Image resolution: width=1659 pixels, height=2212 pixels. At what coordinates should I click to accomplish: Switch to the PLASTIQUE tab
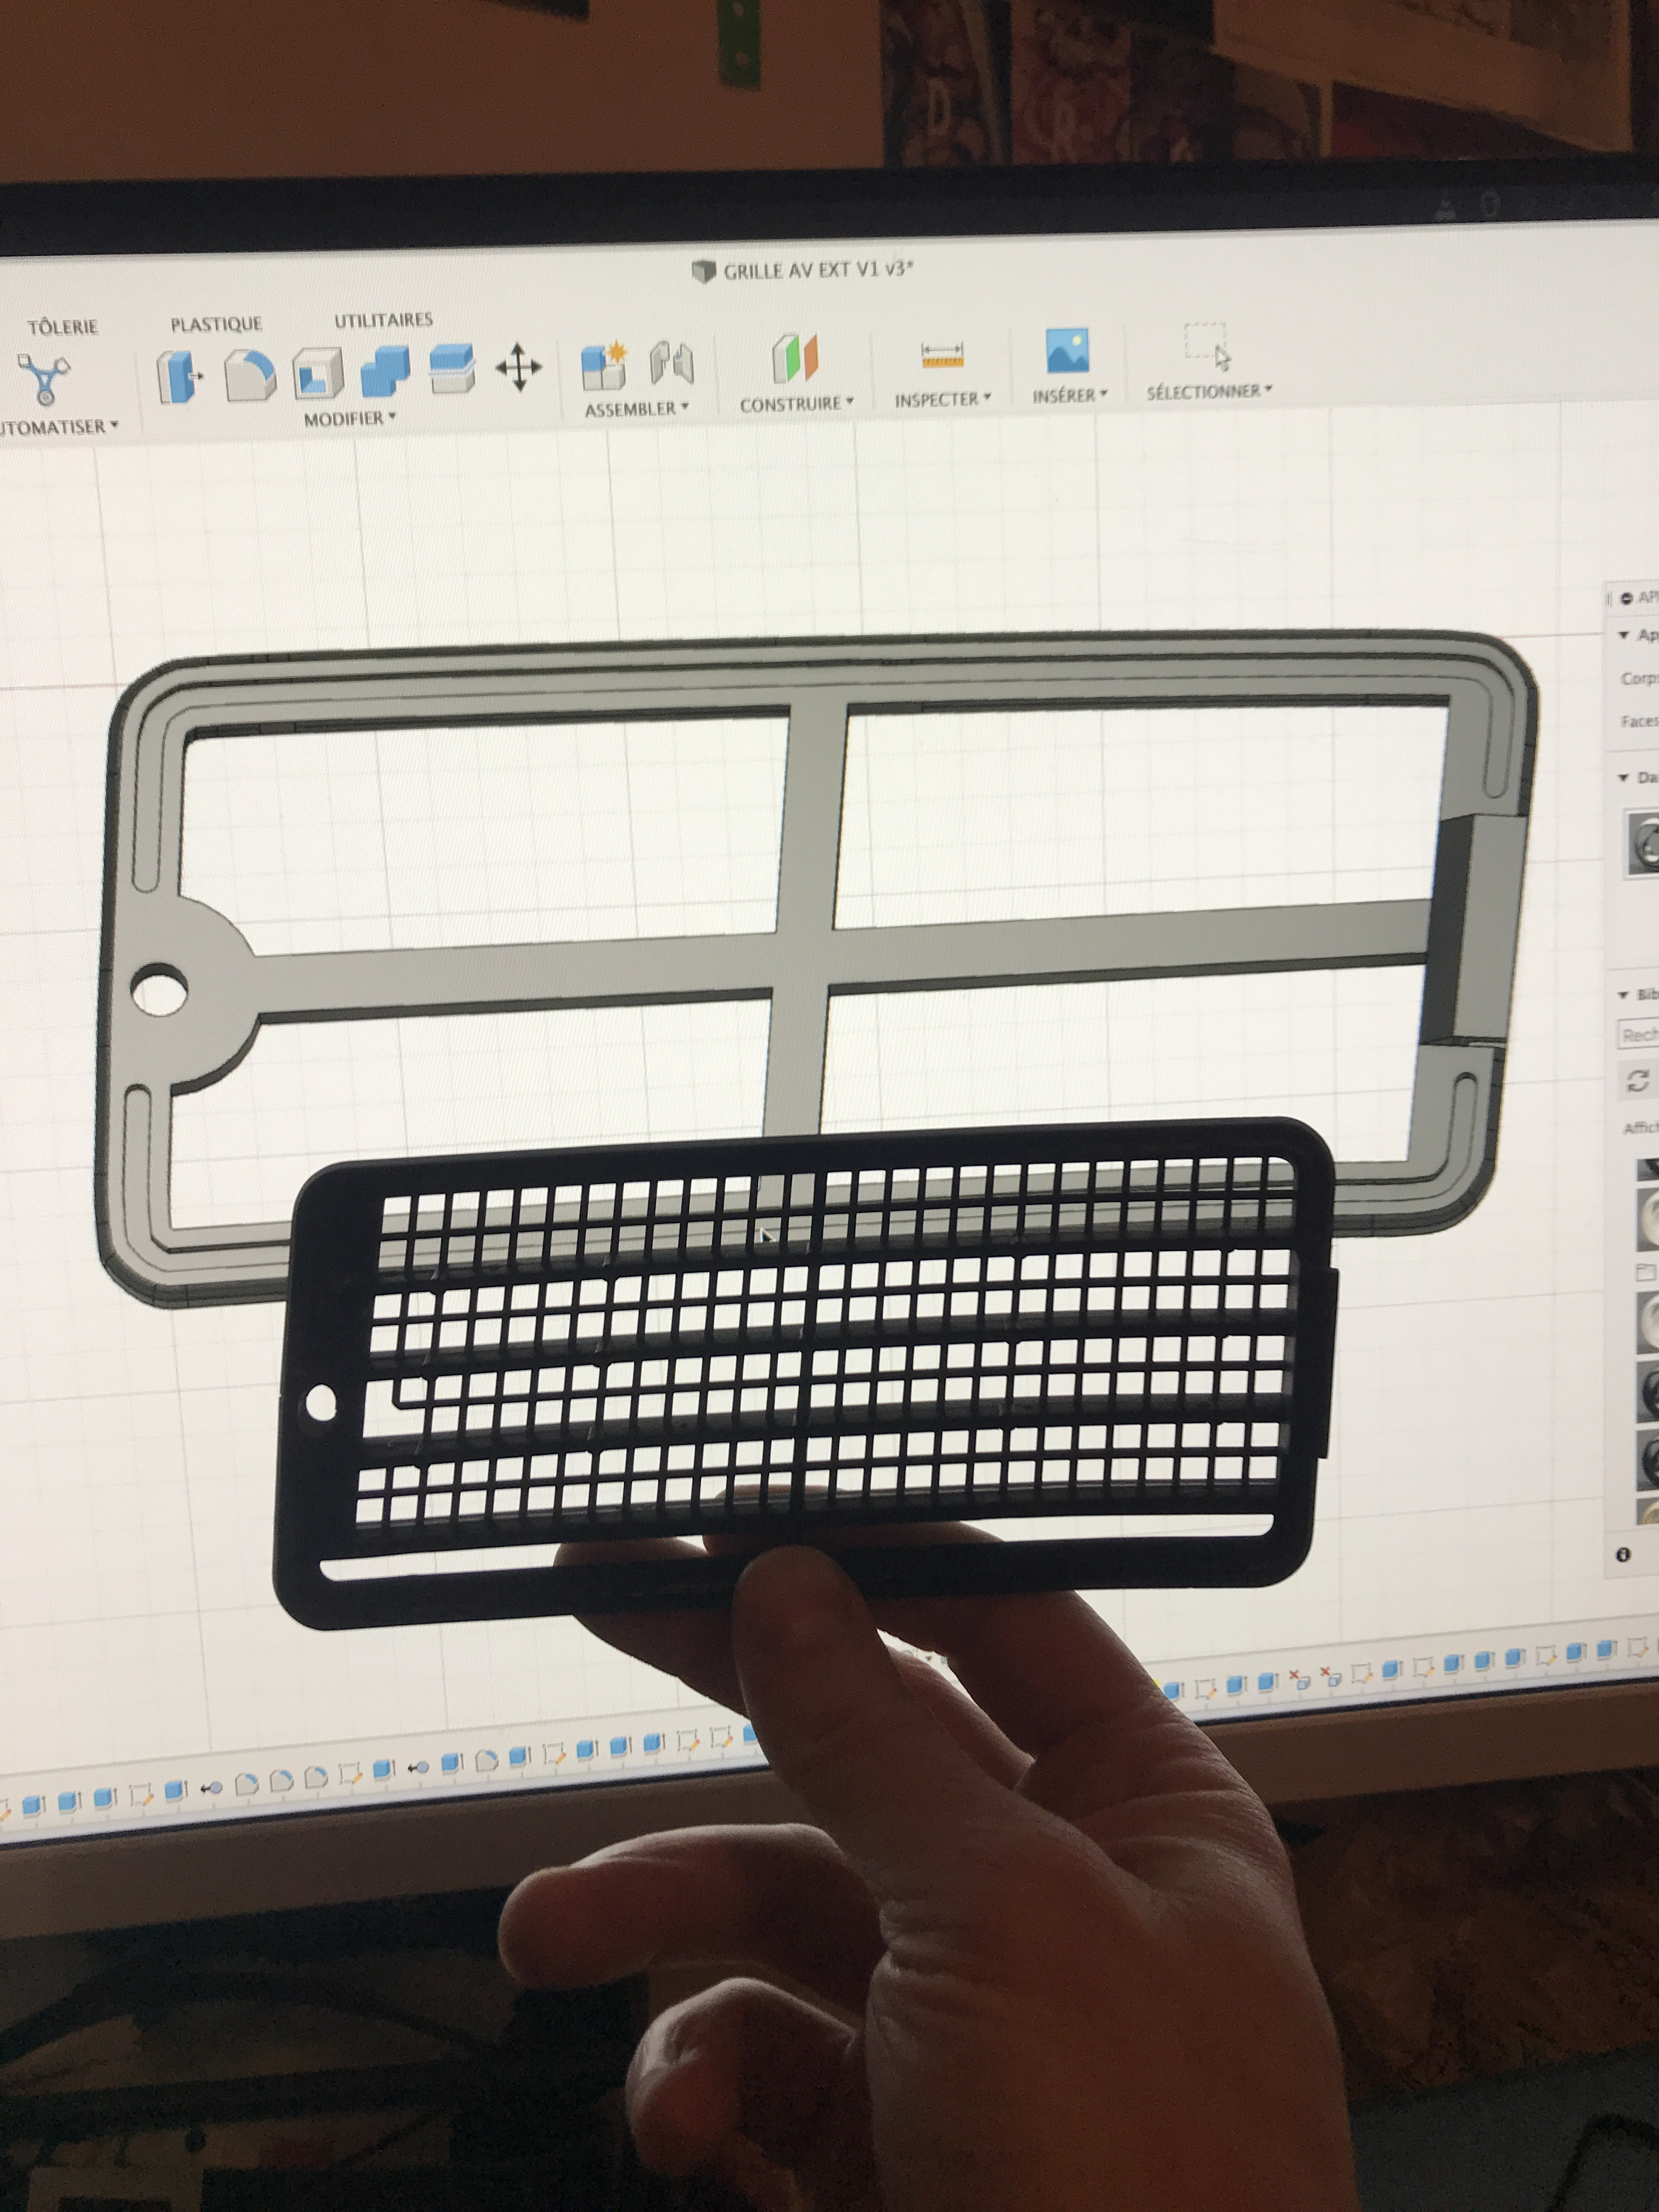216,324
